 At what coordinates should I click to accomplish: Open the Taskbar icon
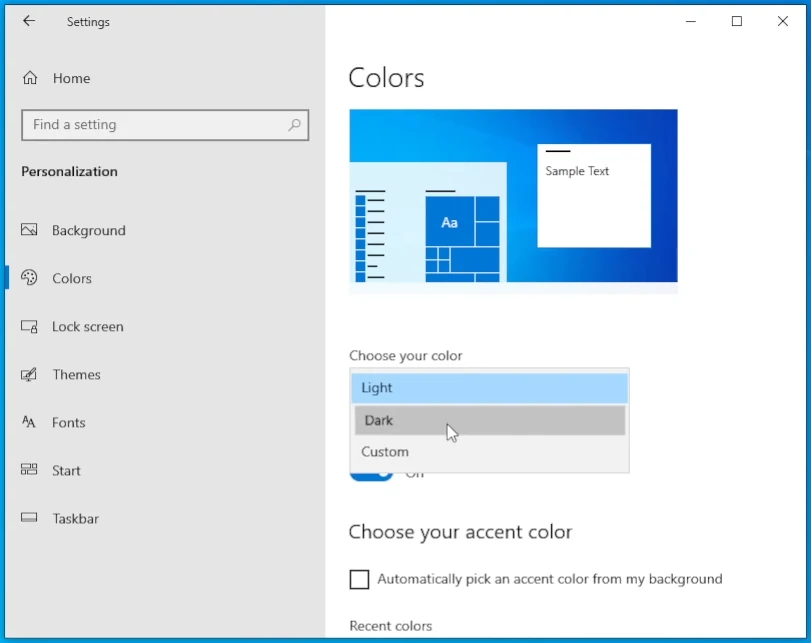[29, 518]
